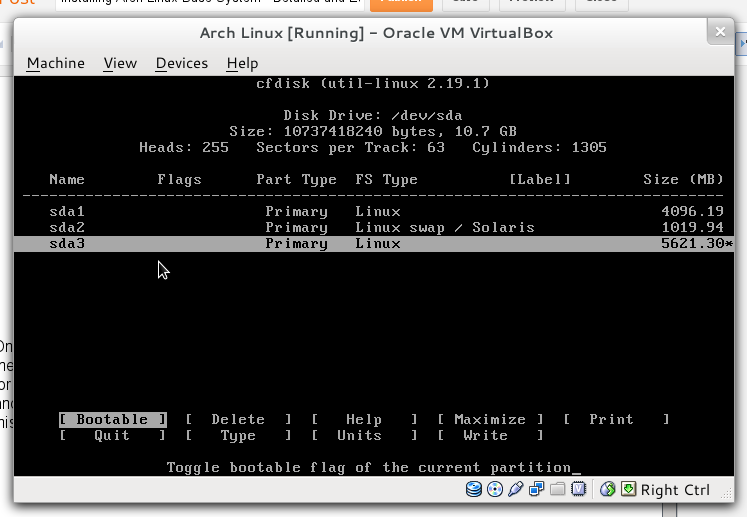This screenshot has height=517, width=747.
Task: Select the Print option in cfdisk
Action: click(x=616, y=419)
